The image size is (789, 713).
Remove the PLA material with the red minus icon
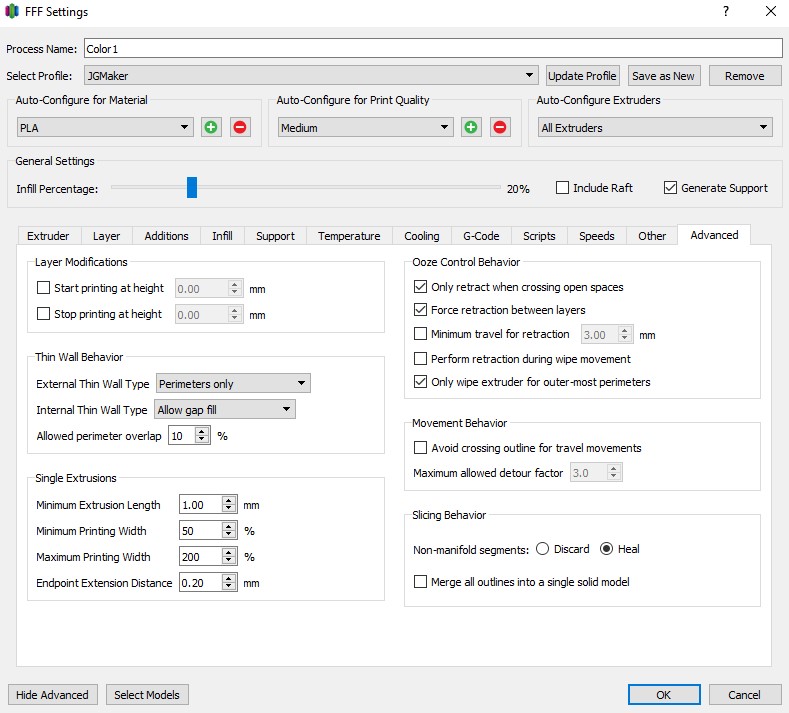tap(240, 127)
